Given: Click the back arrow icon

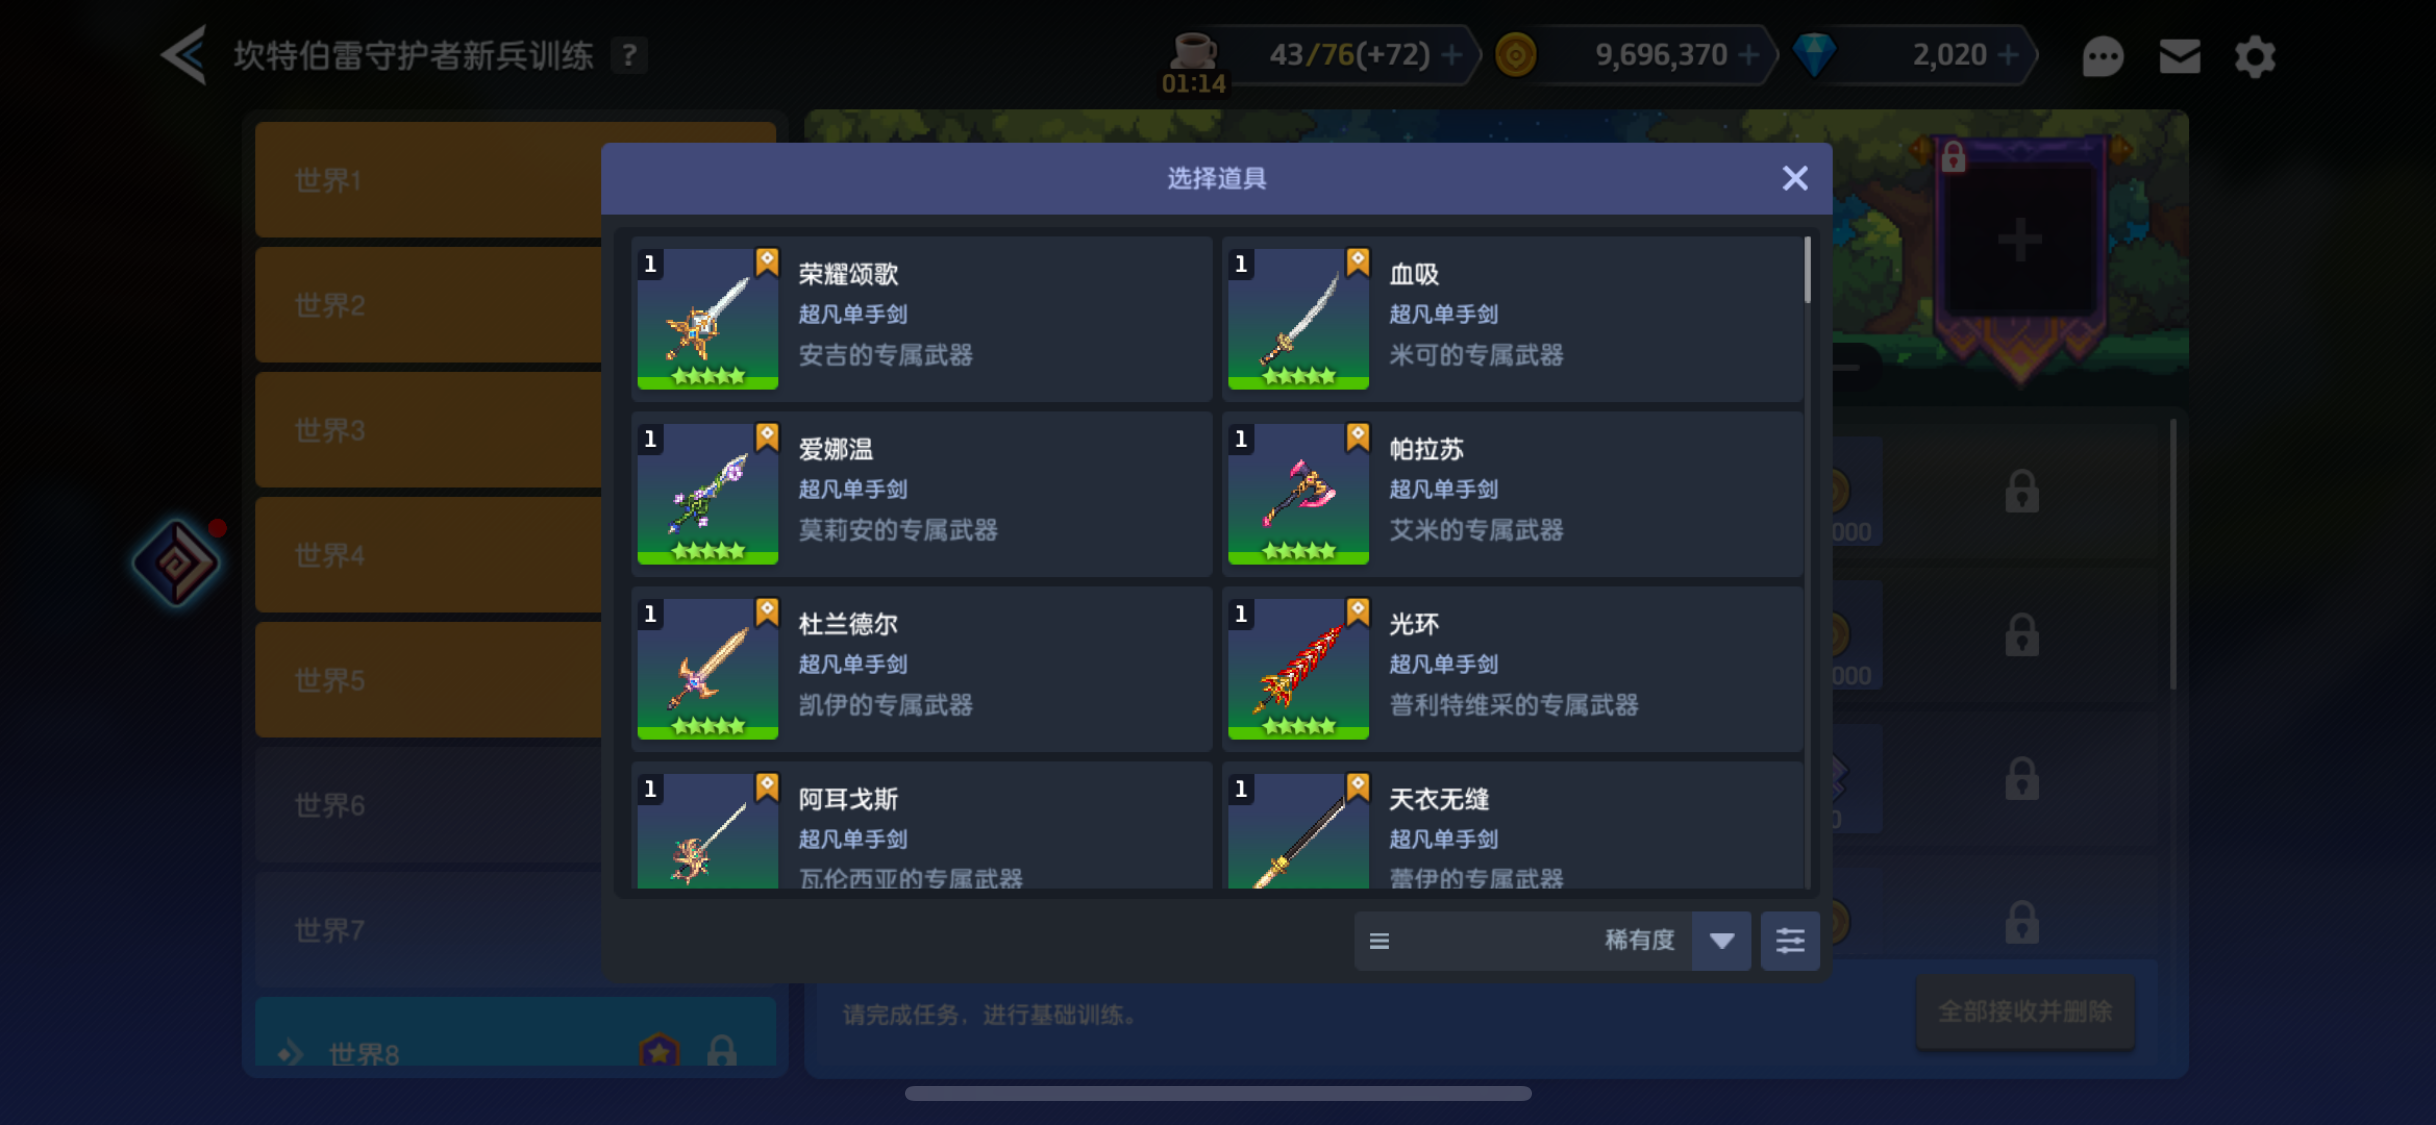Looking at the screenshot, I should [x=185, y=55].
